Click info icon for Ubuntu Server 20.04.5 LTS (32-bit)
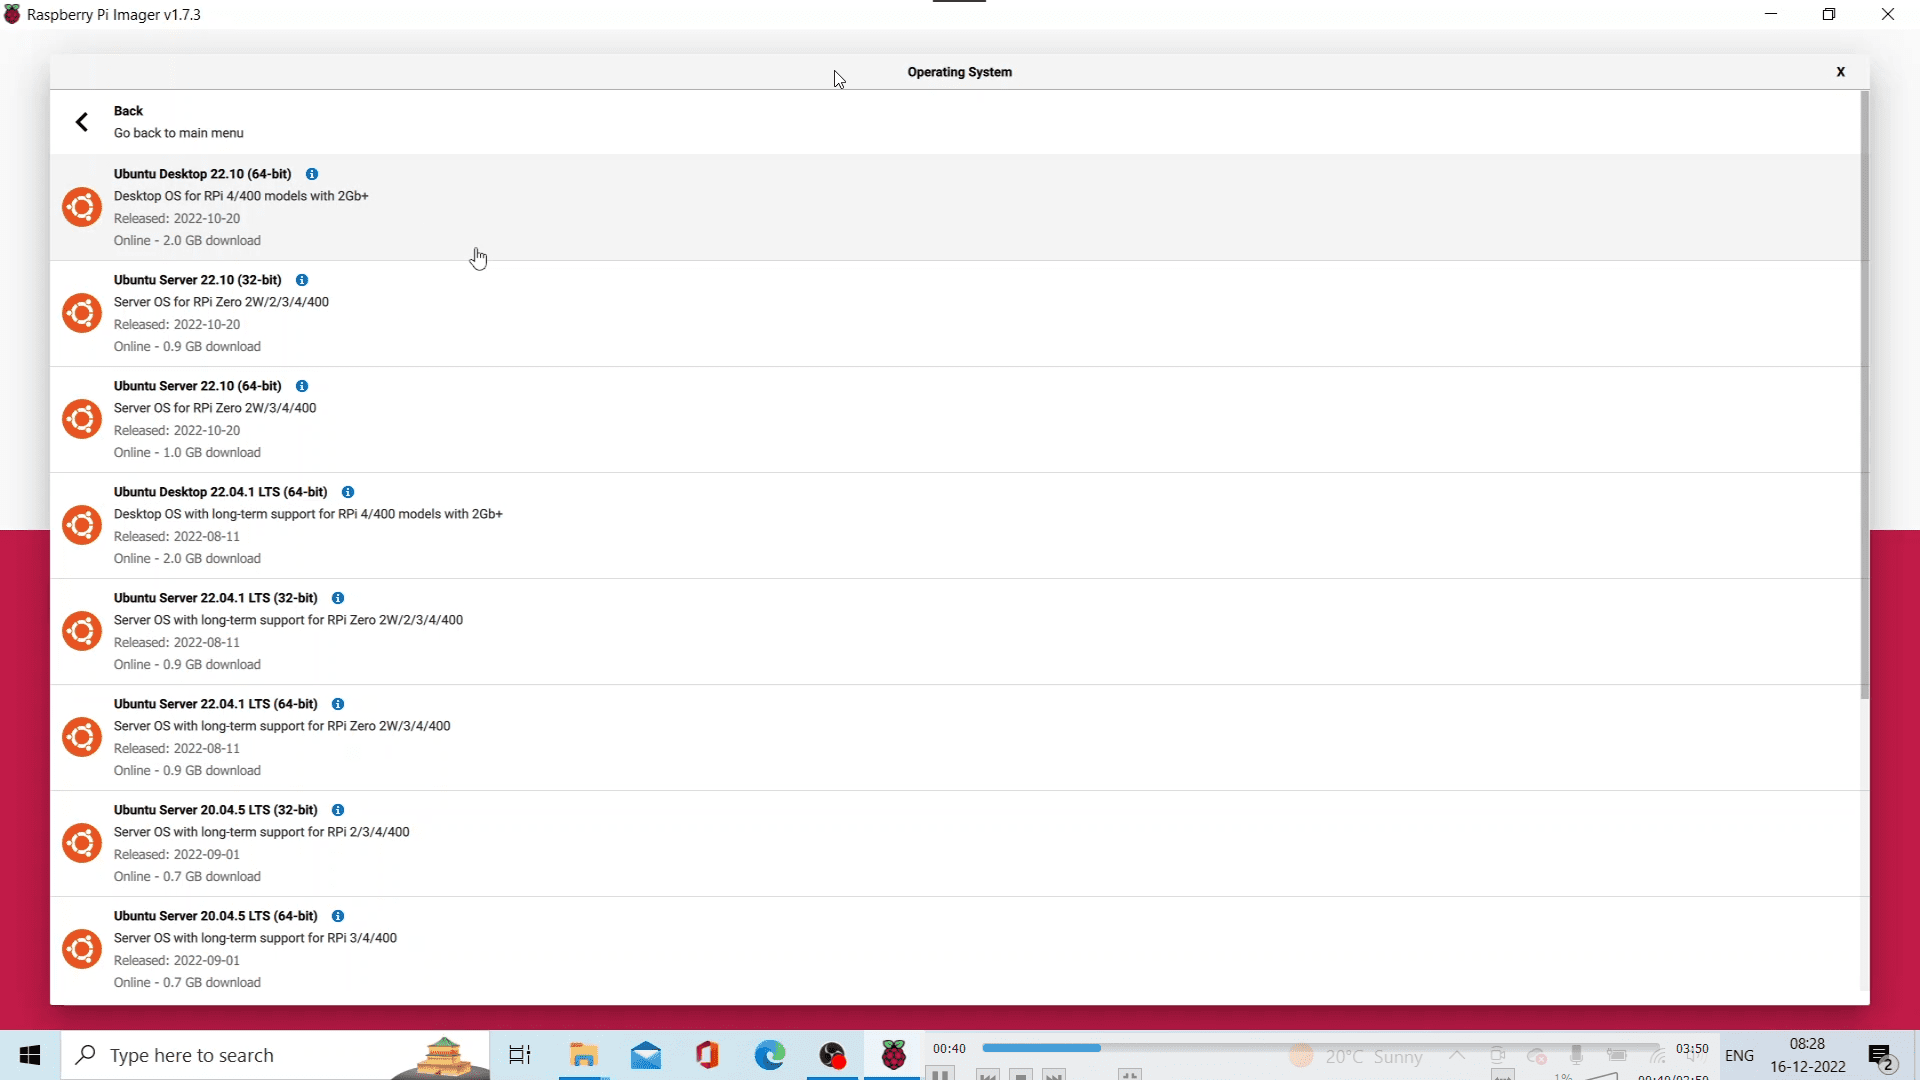 pos(338,810)
